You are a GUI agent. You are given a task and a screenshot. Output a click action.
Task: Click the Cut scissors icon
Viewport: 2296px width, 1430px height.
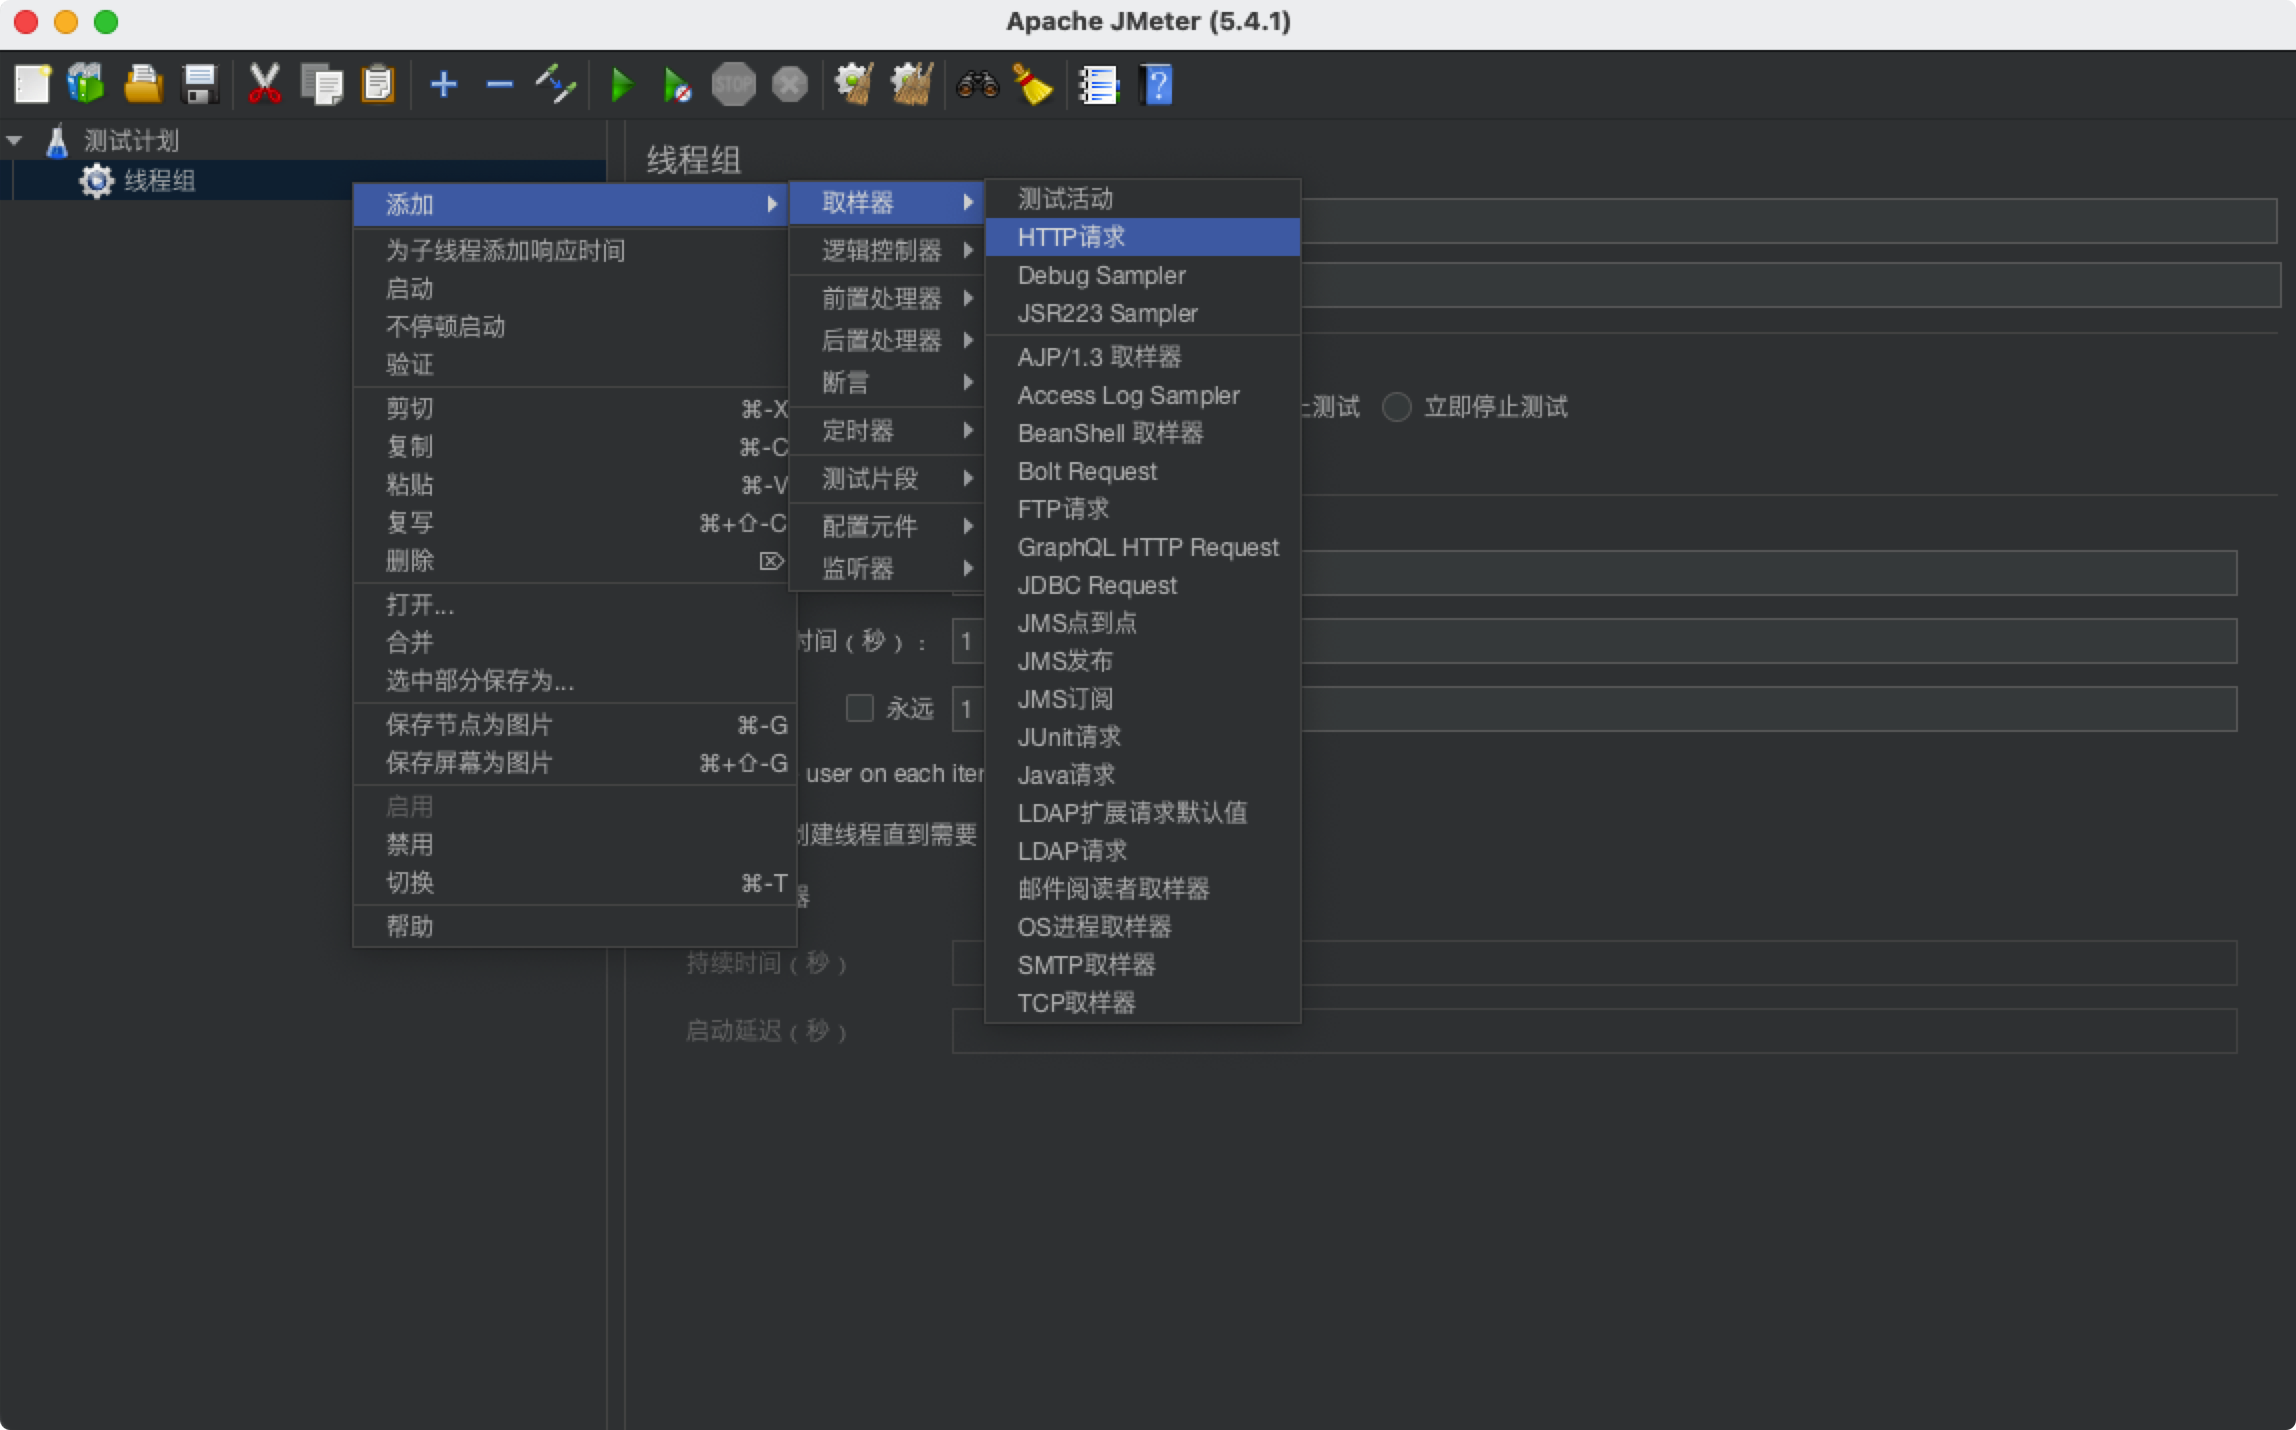coord(264,85)
